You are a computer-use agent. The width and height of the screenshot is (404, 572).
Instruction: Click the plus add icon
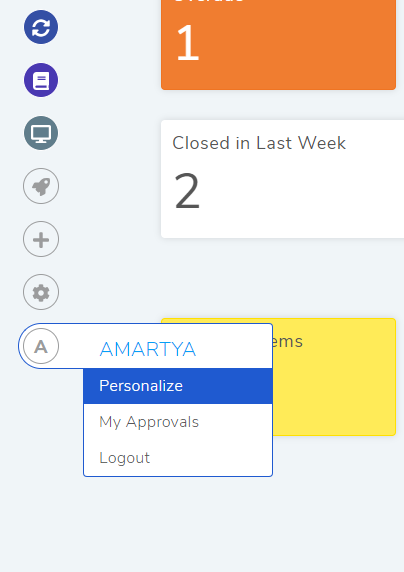(x=41, y=239)
